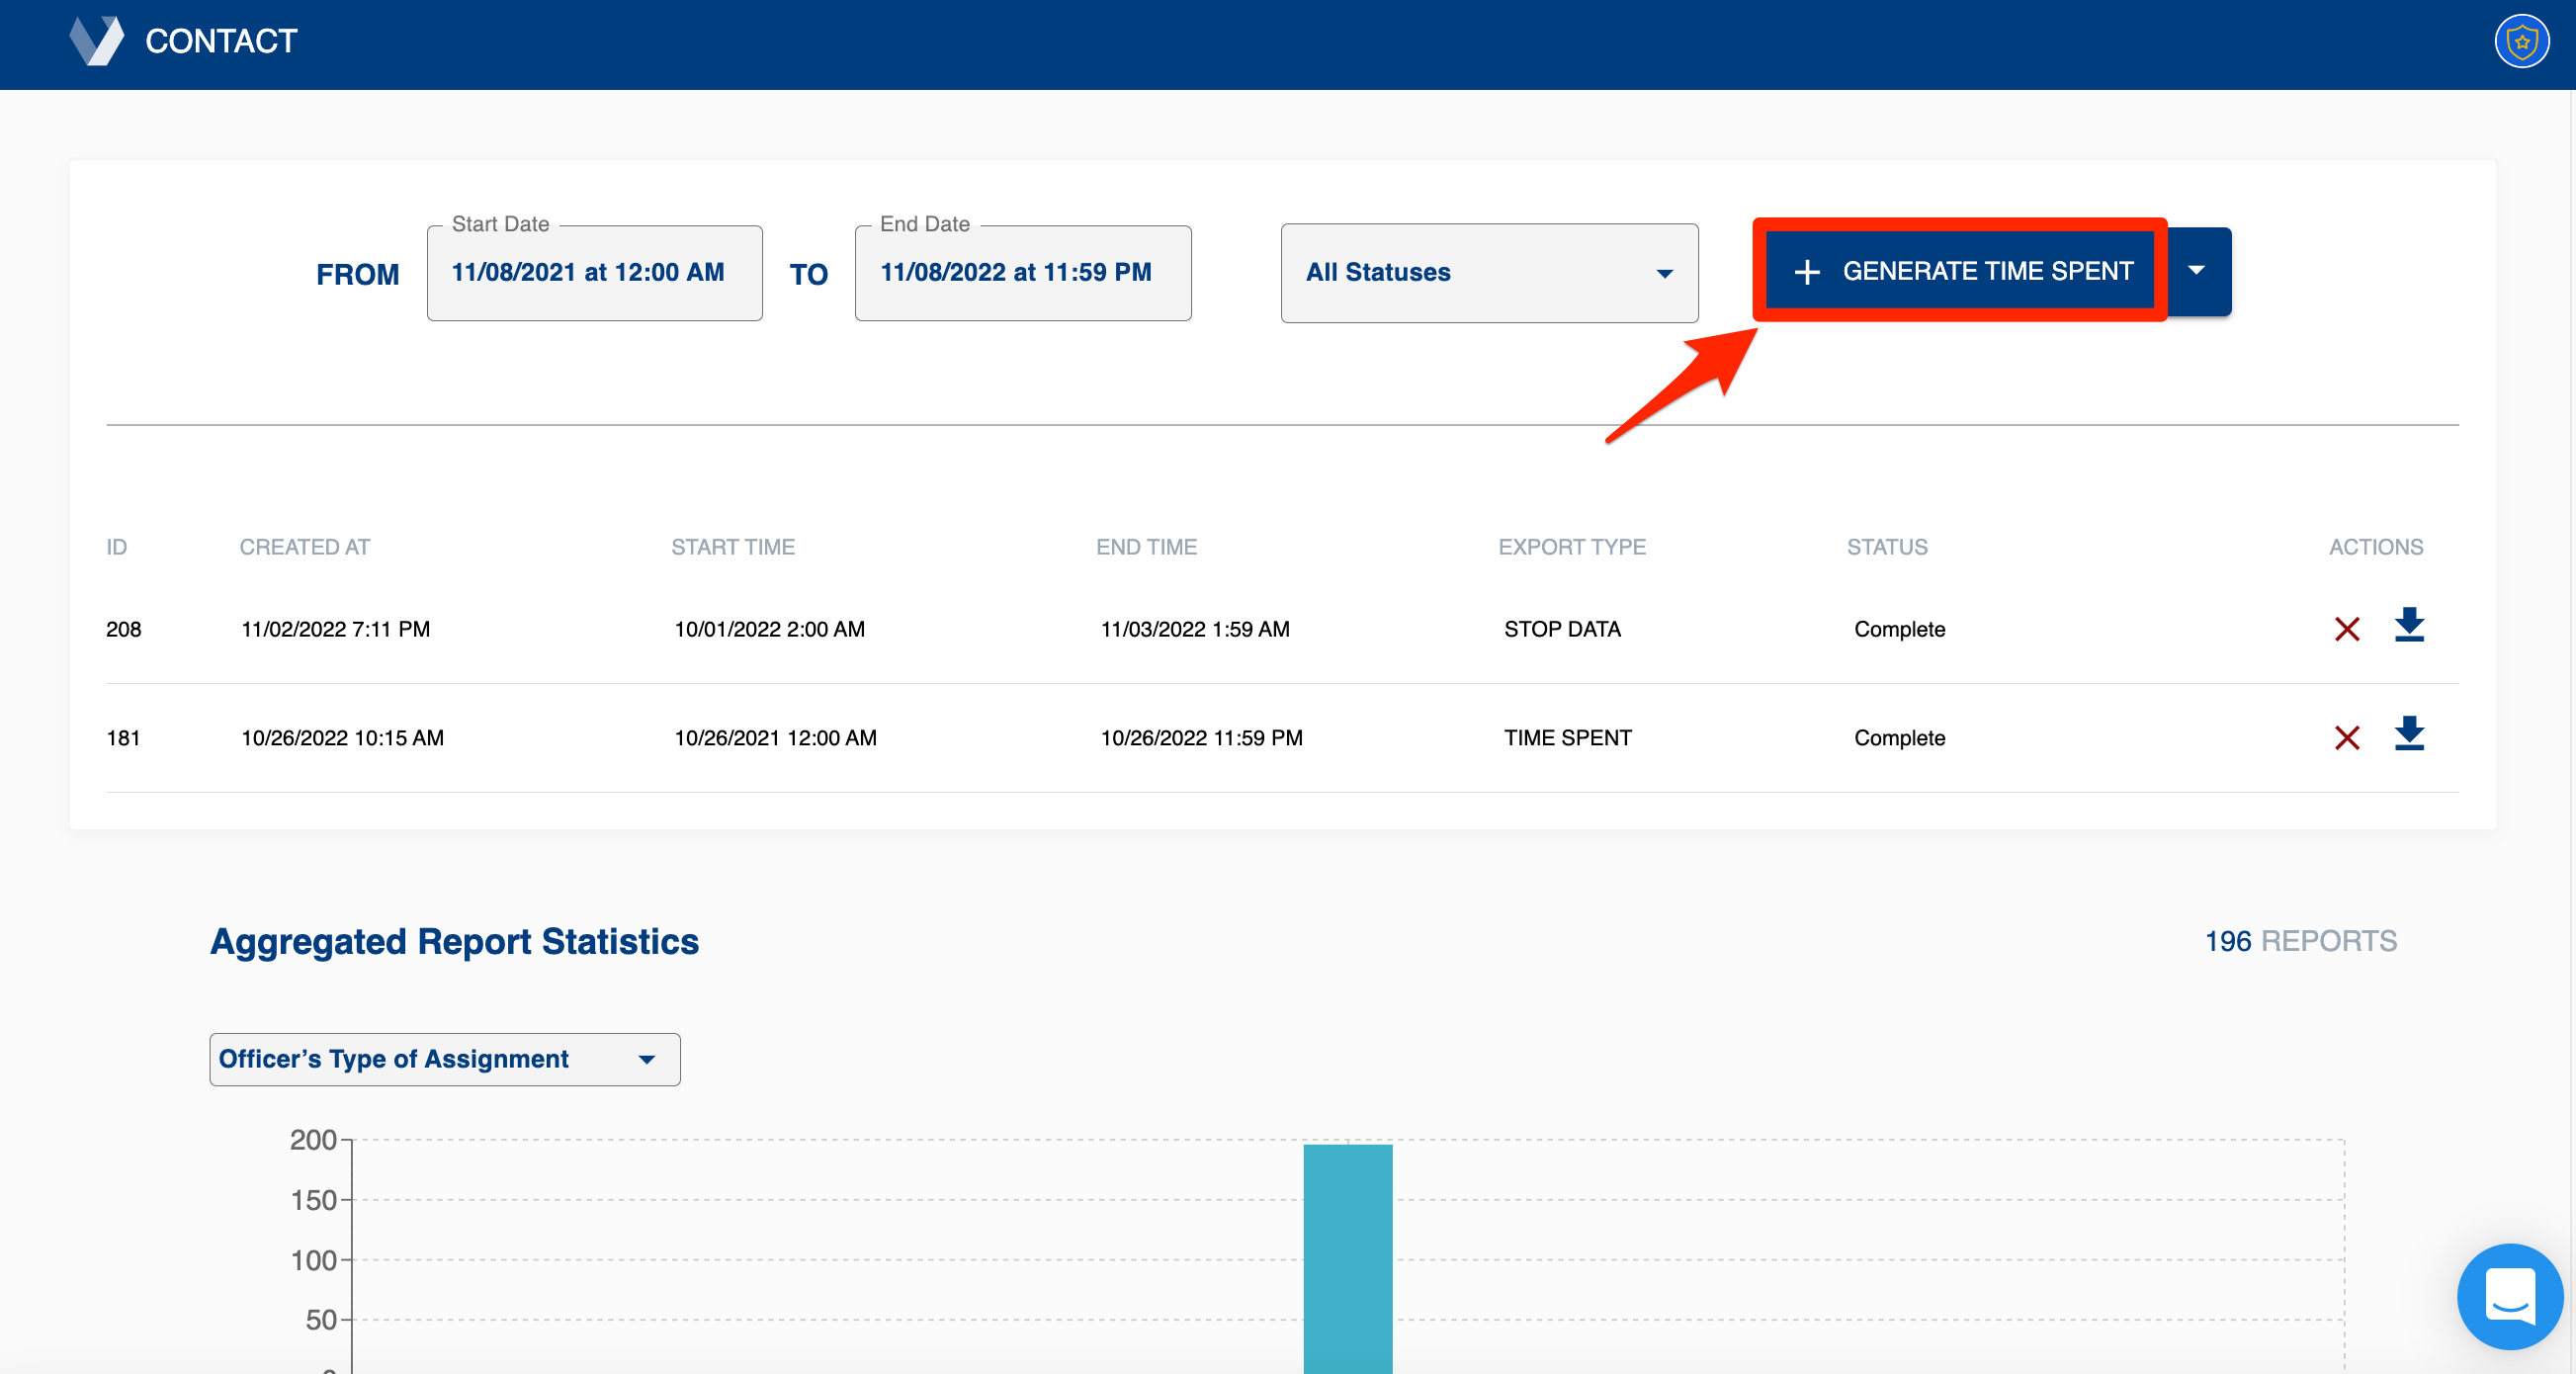Click the plus icon inside Generate Time Spent

click(1809, 271)
